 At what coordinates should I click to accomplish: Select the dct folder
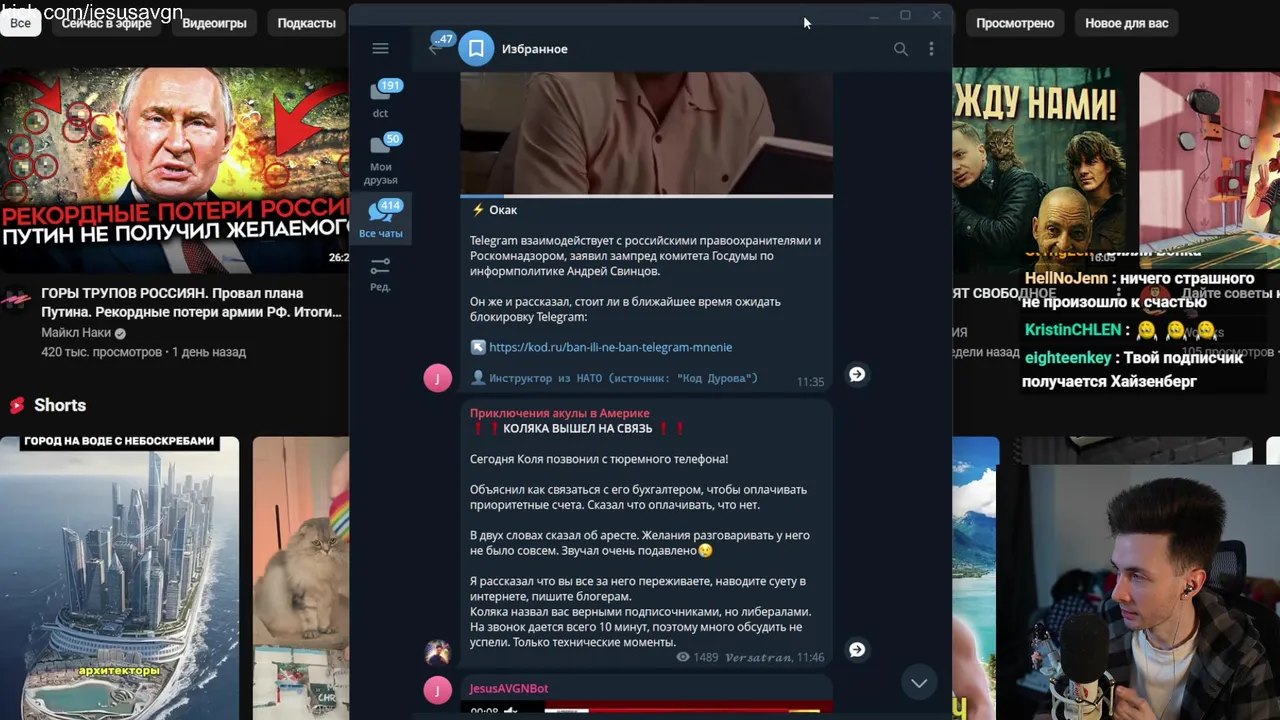pos(380,99)
